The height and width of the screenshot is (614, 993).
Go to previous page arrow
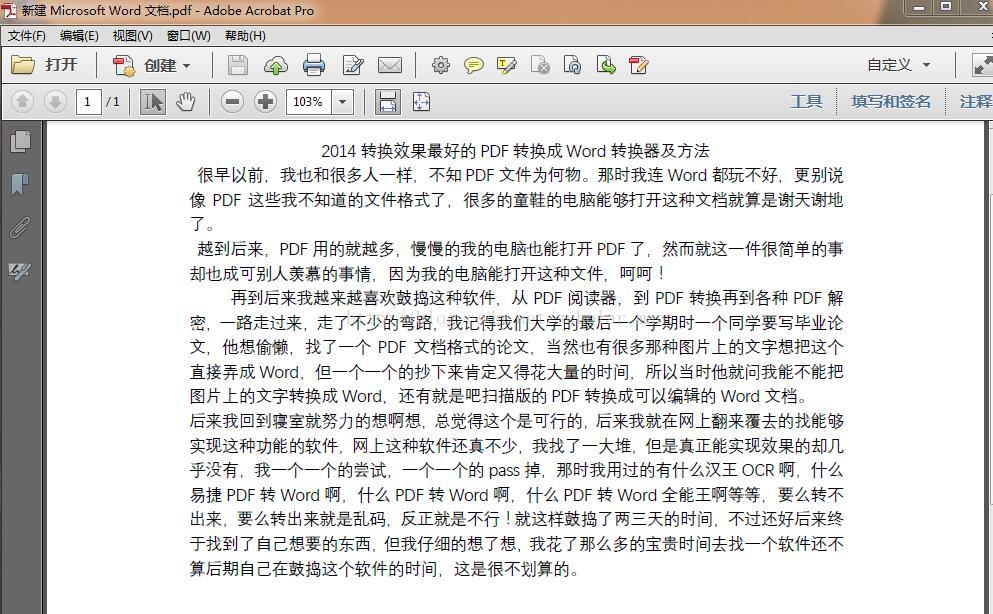[22, 101]
